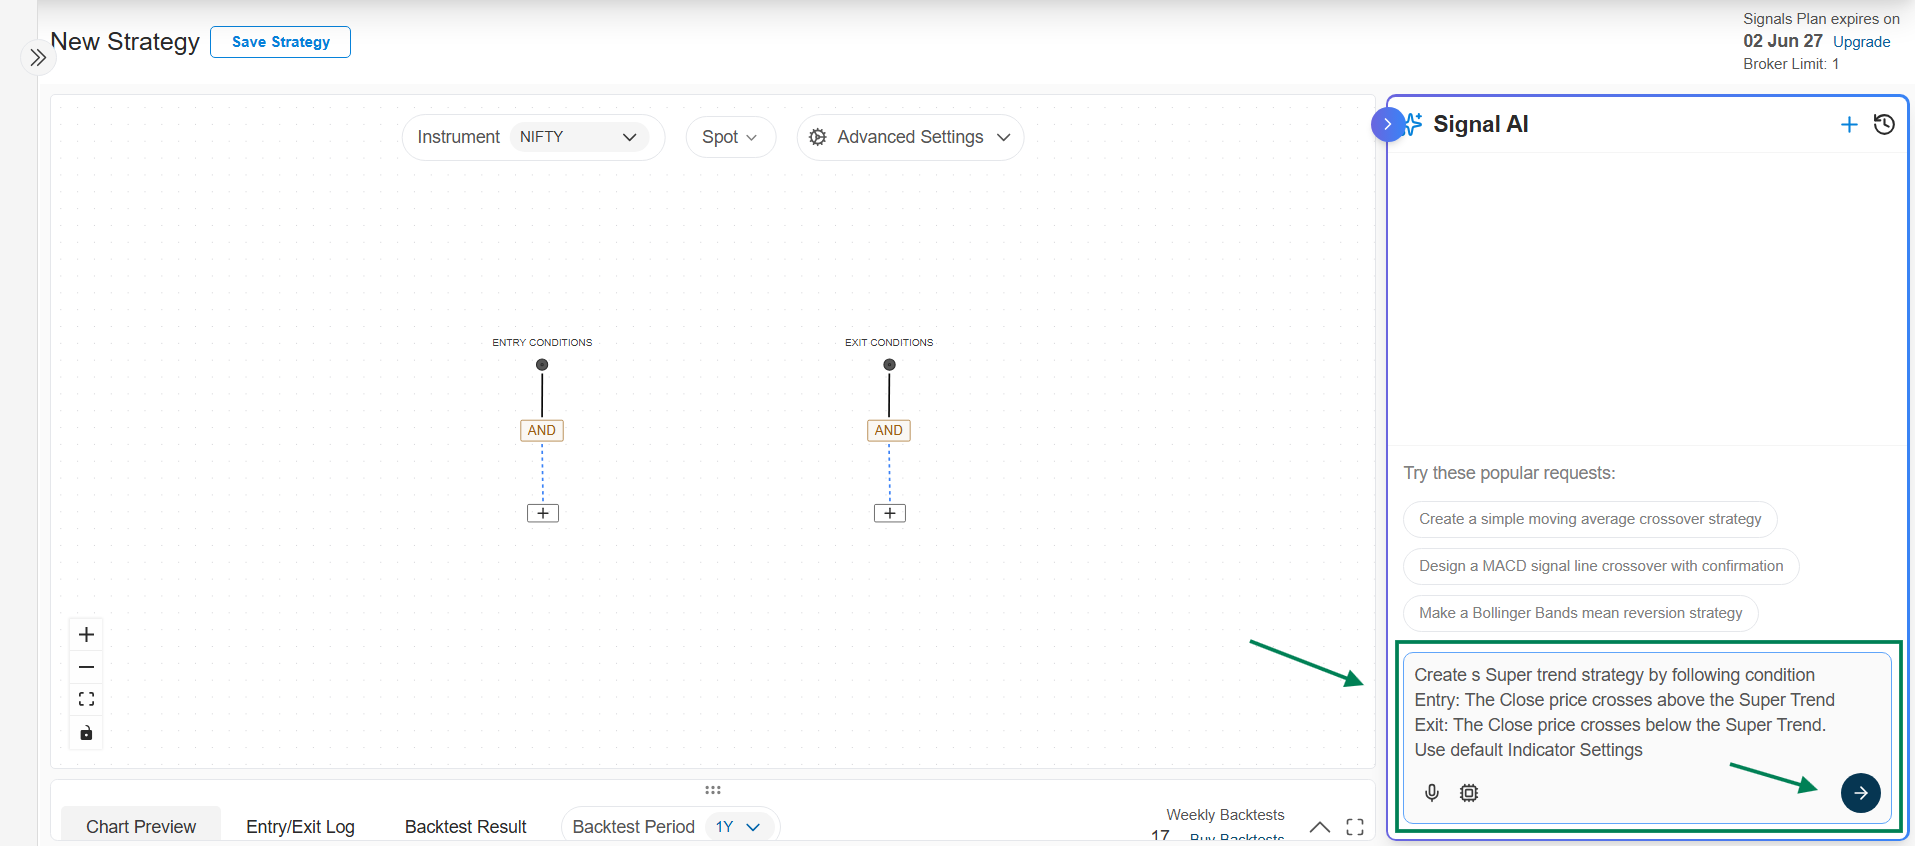Collapse the Signal AI panel
Viewport: 1915px width, 846px height.
coord(1387,124)
